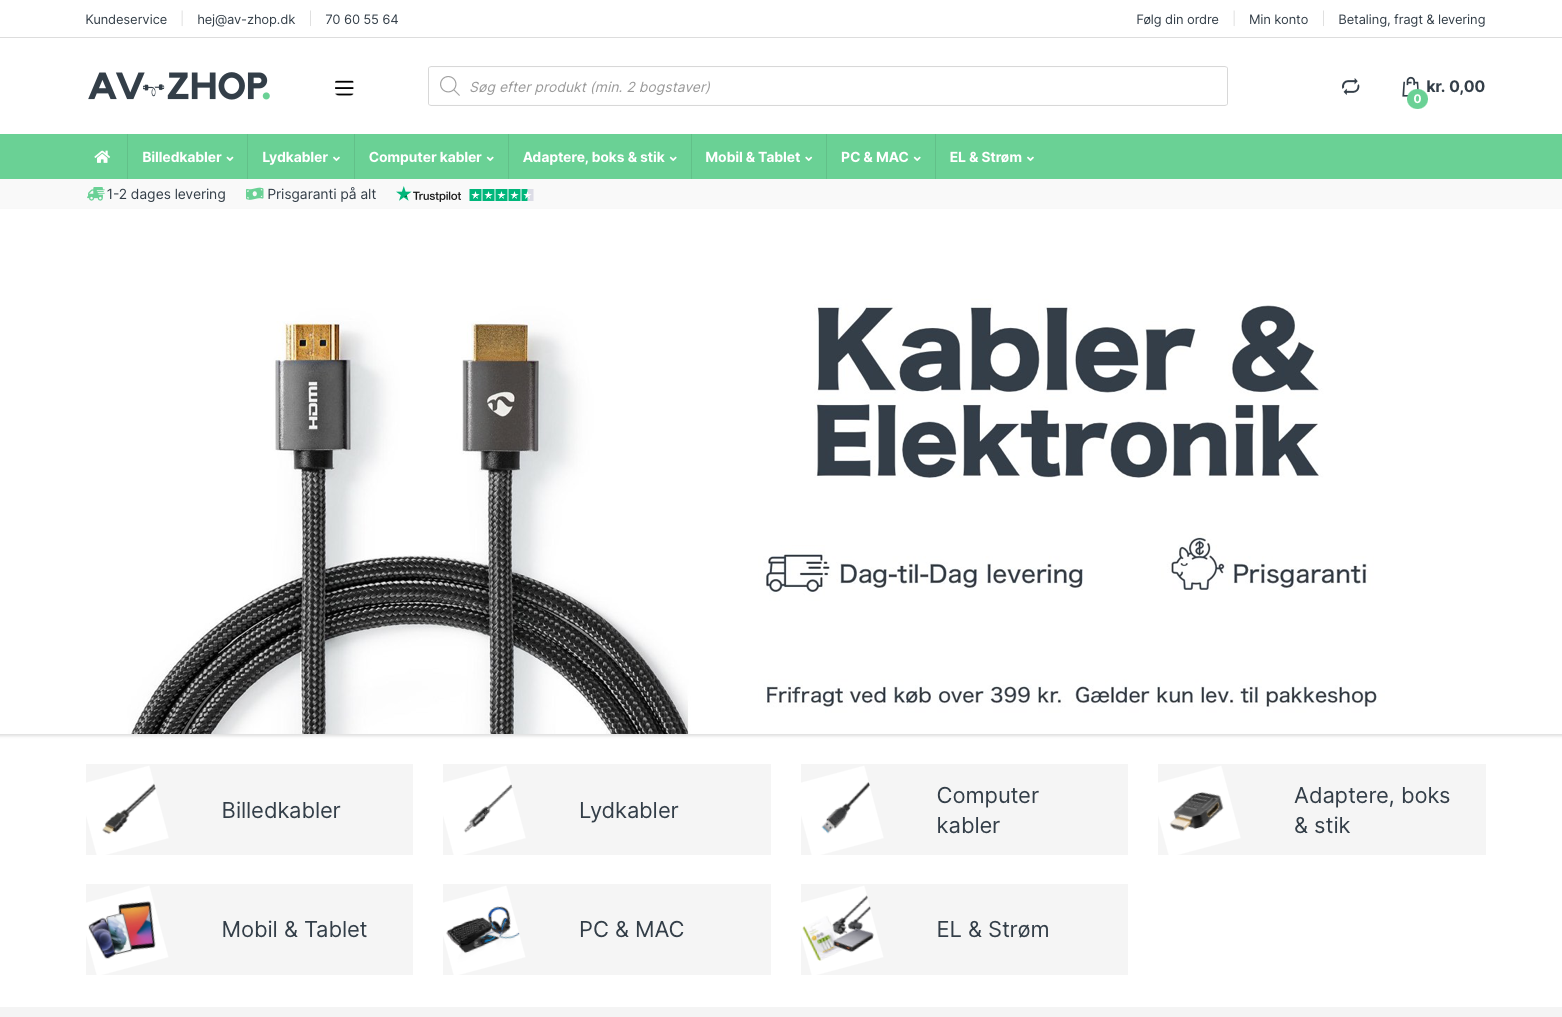Open the shopping bag cart icon
The width and height of the screenshot is (1562, 1017).
1411,87
